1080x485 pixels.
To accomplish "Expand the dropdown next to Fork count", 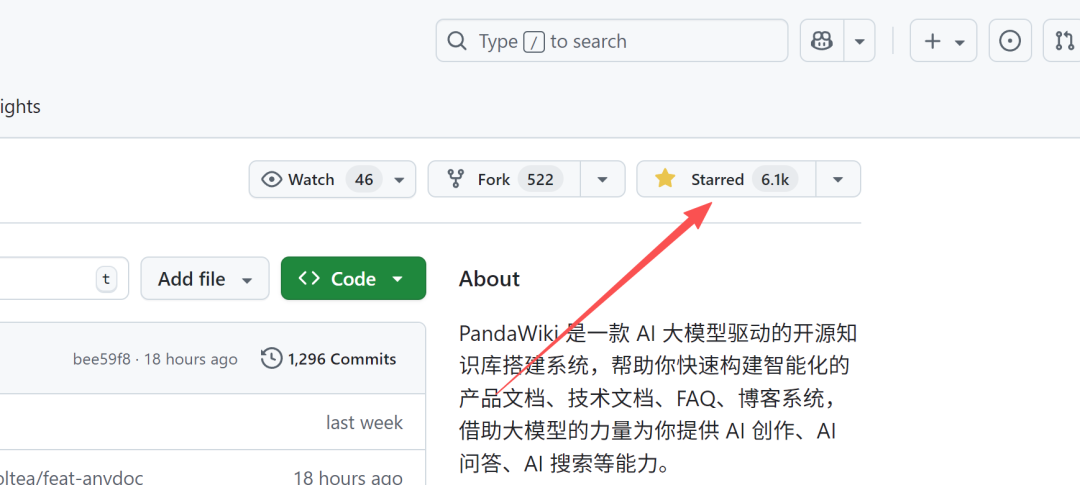I will point(602,179).
